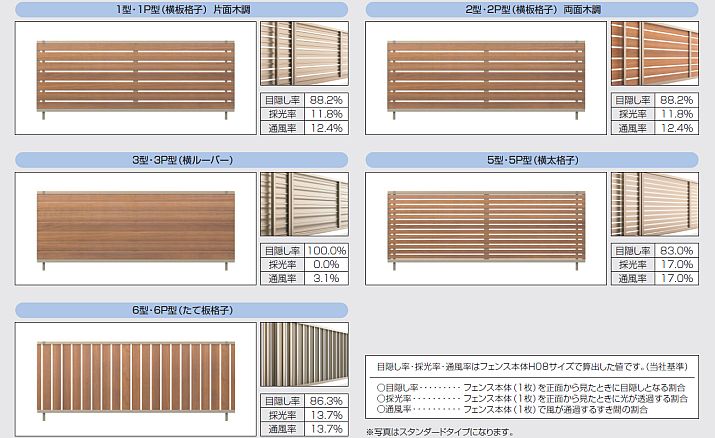Viewport: 715px width, 438px height.
Task: Click the small angled photo beside 2型 fence
Action: click(x=654, y=54)
